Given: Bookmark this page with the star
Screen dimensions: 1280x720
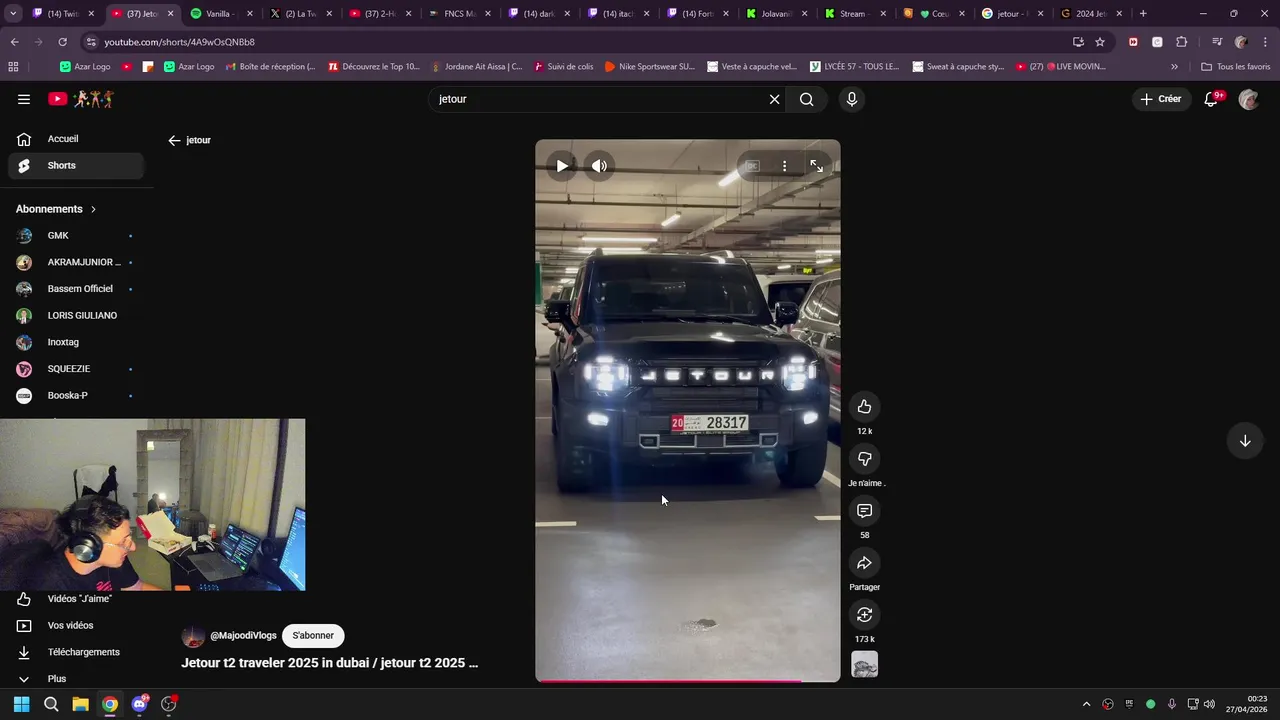Looking at the screenshot, I should click(1100, 42).
